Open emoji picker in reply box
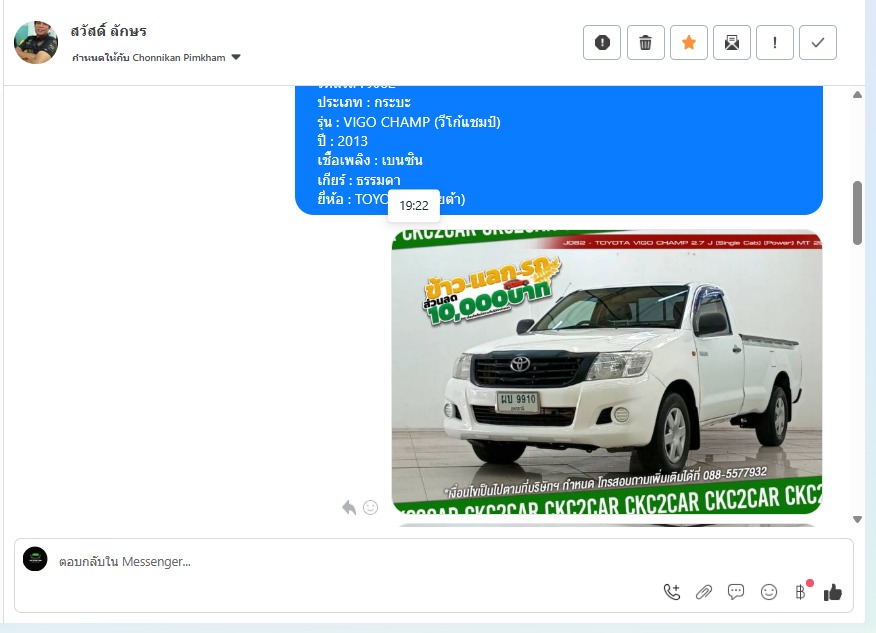 click(769, 592)
